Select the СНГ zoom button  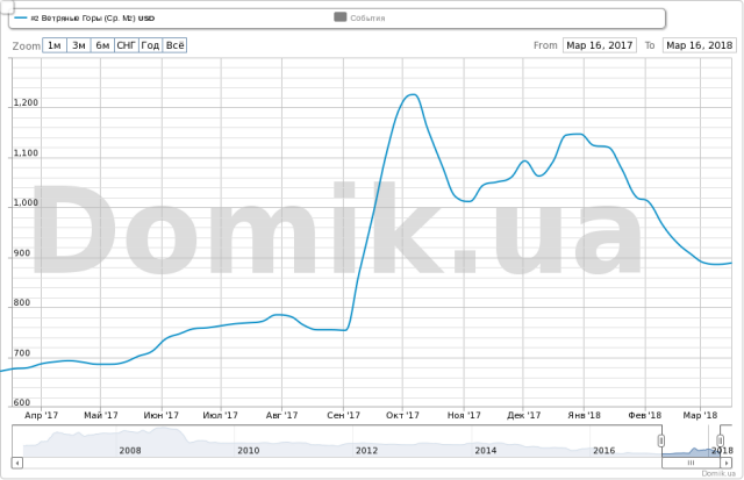[x=127, y=46]
